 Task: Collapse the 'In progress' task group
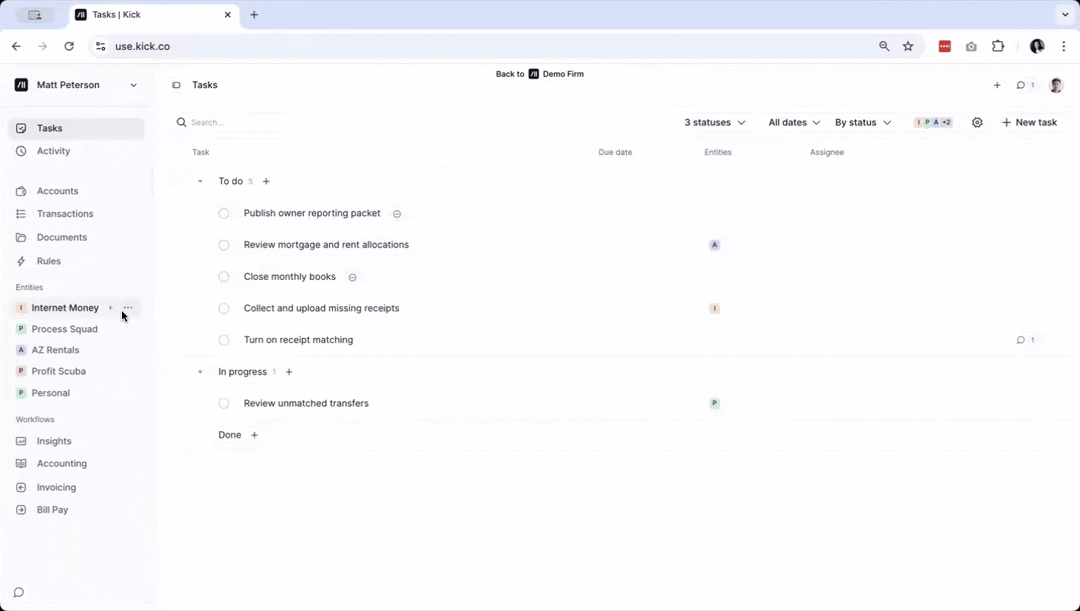(199, 371)
